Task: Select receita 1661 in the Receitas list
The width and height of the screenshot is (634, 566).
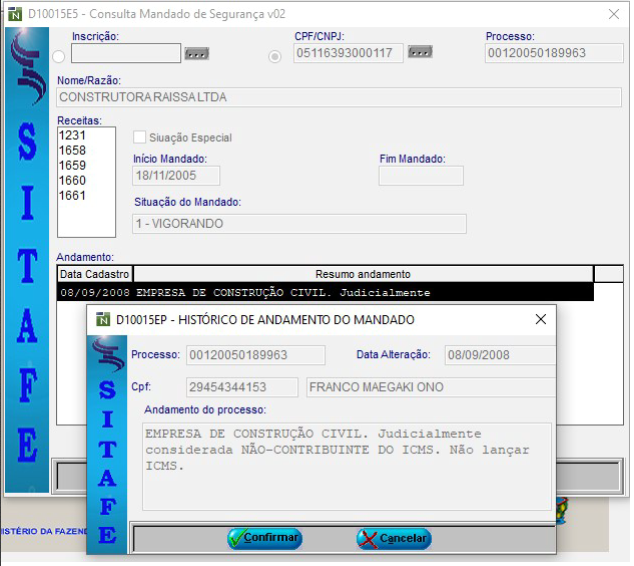Action: 73,195
